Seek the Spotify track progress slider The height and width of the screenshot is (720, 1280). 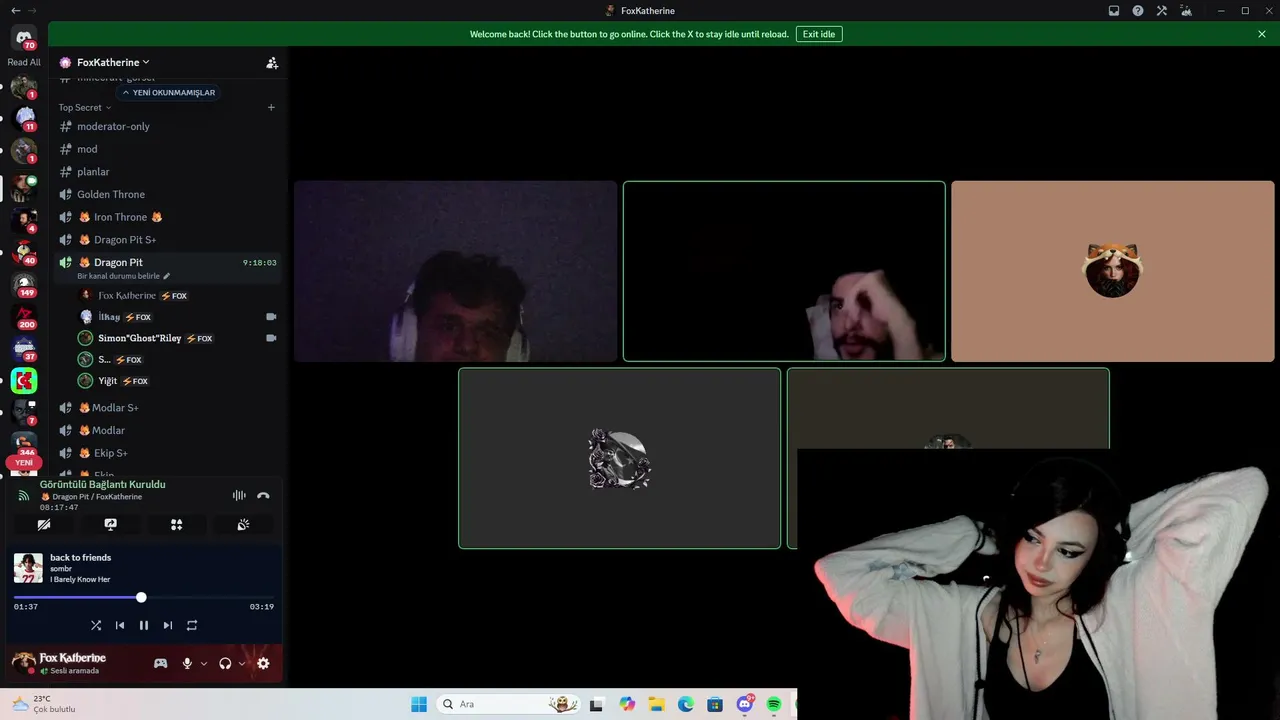[x=144, y=597]
